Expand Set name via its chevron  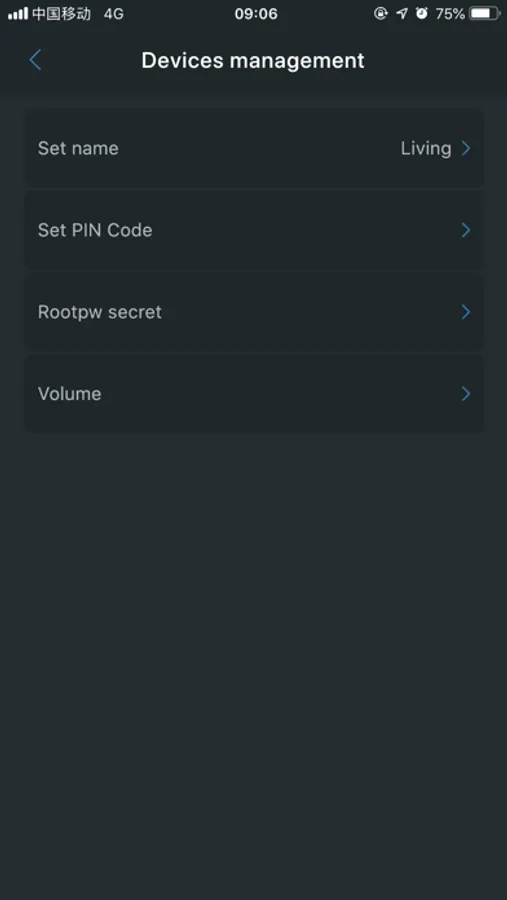click(x=466, y=149)
